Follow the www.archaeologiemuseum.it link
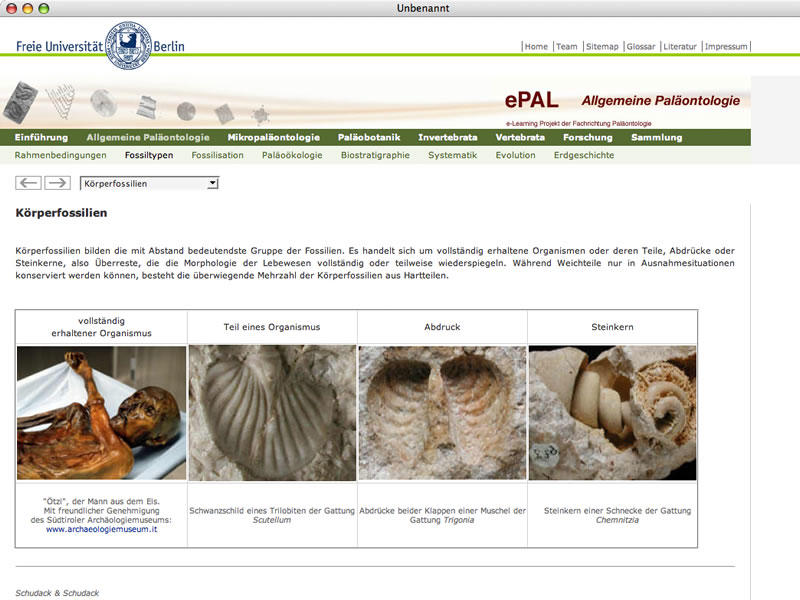Image resolution: width=800 pixels, height=600 pixels. [102, 530]
